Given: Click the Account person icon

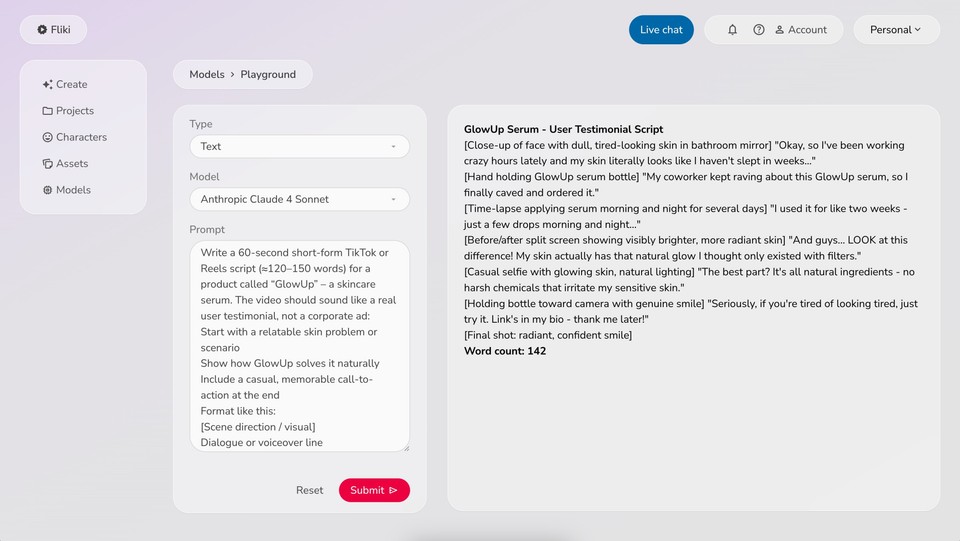Looking at the screenshot, I should click(x=780, y=30).
